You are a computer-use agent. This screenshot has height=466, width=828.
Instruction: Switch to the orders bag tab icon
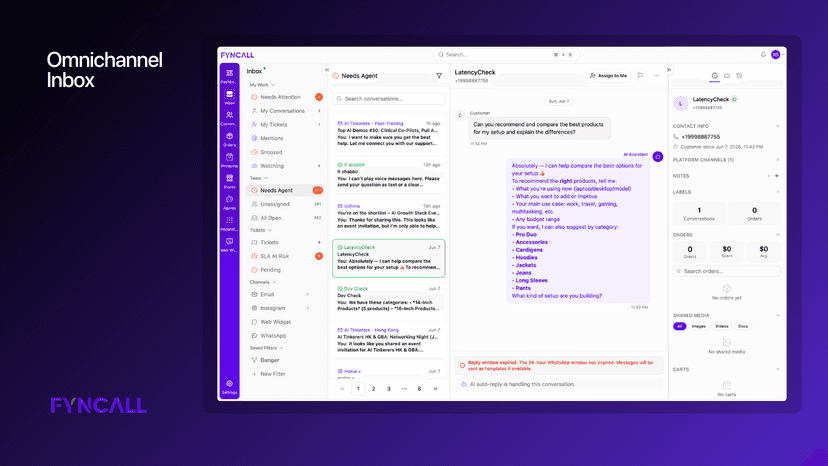(x=727, y=76)
